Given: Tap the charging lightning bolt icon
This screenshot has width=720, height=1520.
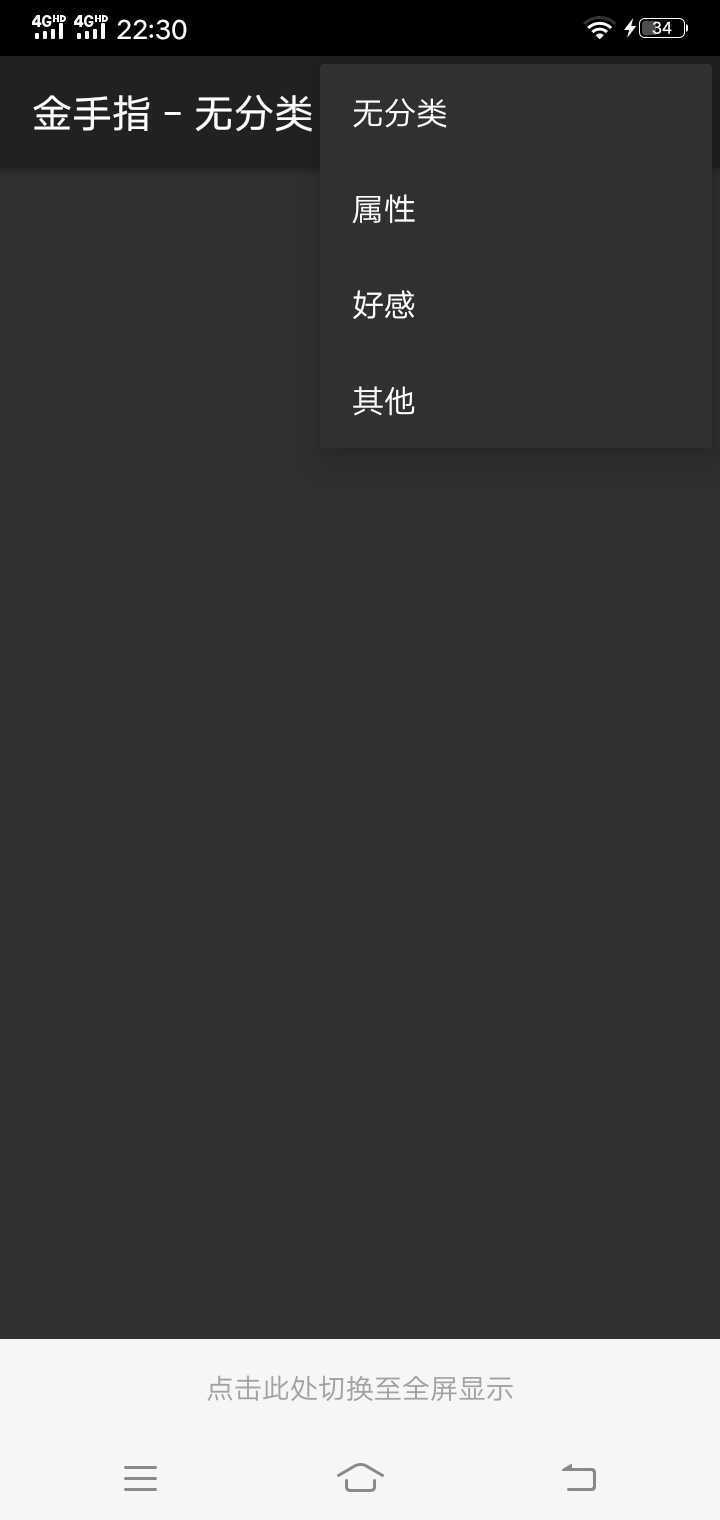Looking at the screenshot, I should tap(630, 28).
